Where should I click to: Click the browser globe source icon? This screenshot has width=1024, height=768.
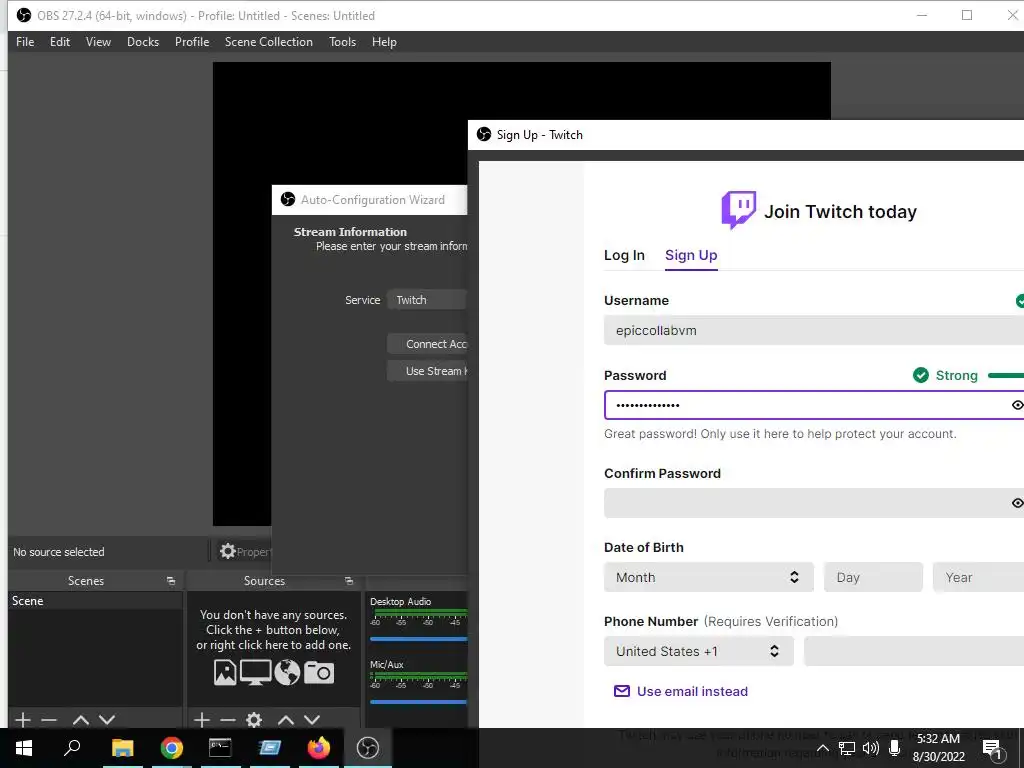click(x=287, y=673)
